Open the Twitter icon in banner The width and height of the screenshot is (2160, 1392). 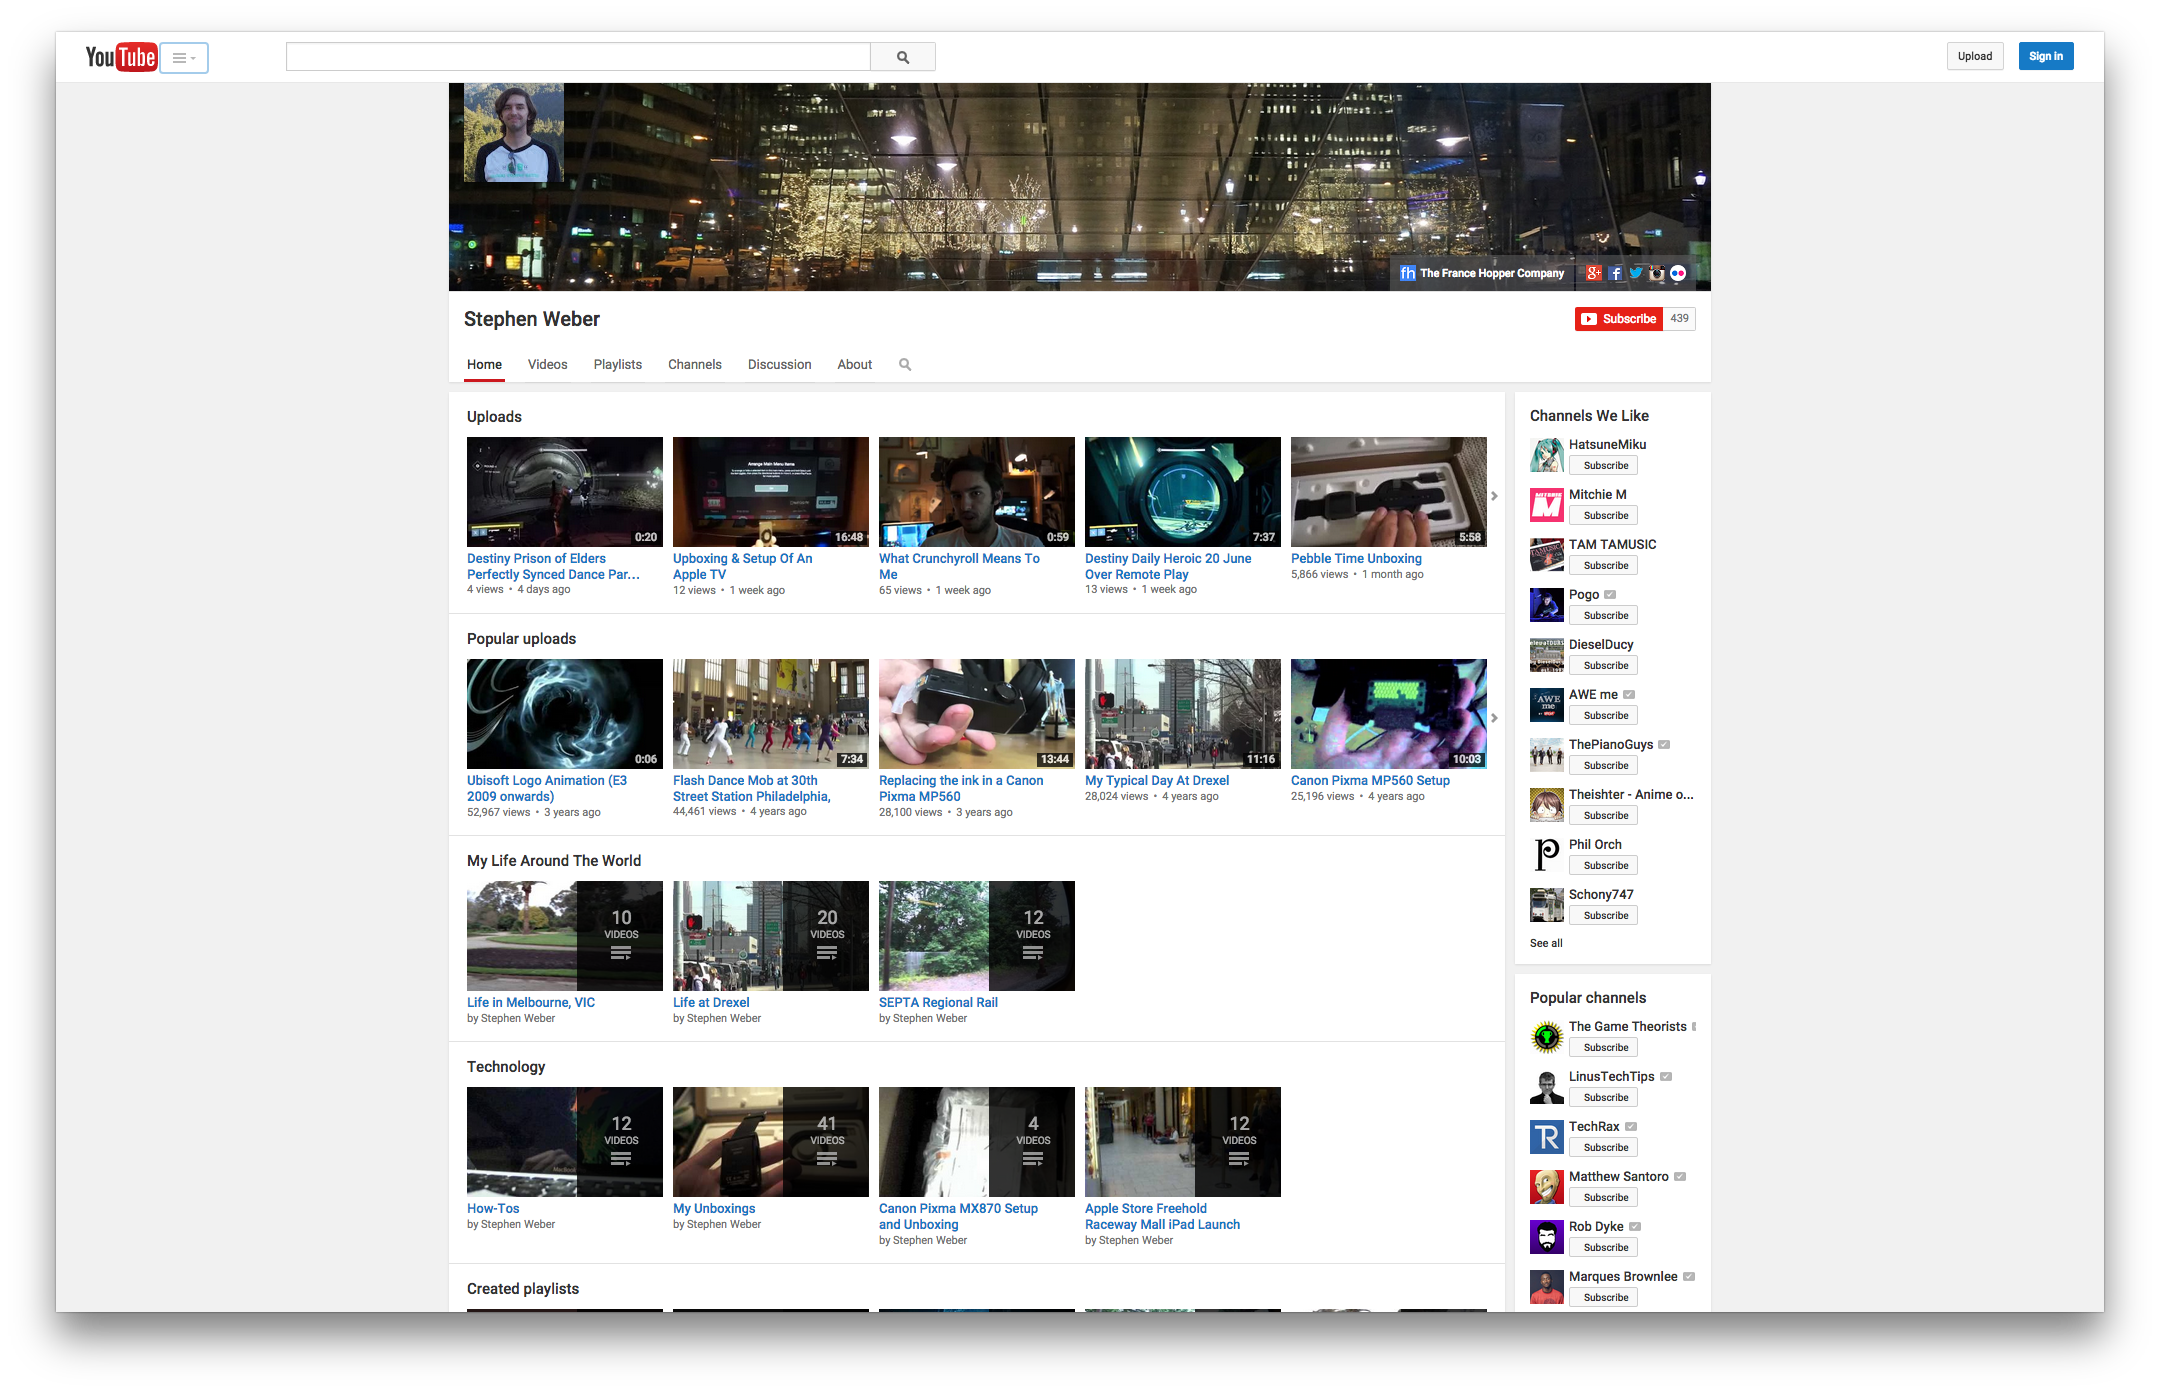click(x=1636, y=273)
